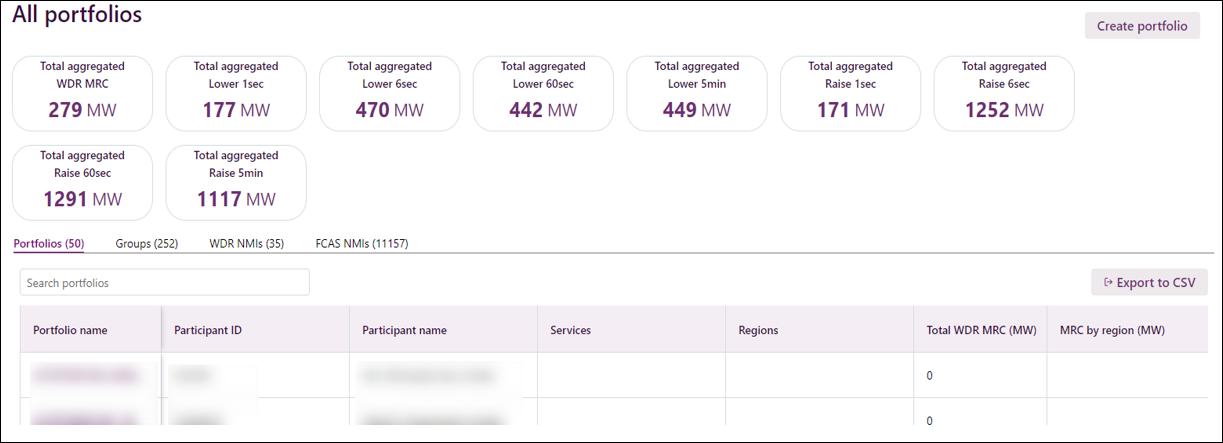
Task: Open the WDR NMIs (35) tab
Action: (246, 243)
